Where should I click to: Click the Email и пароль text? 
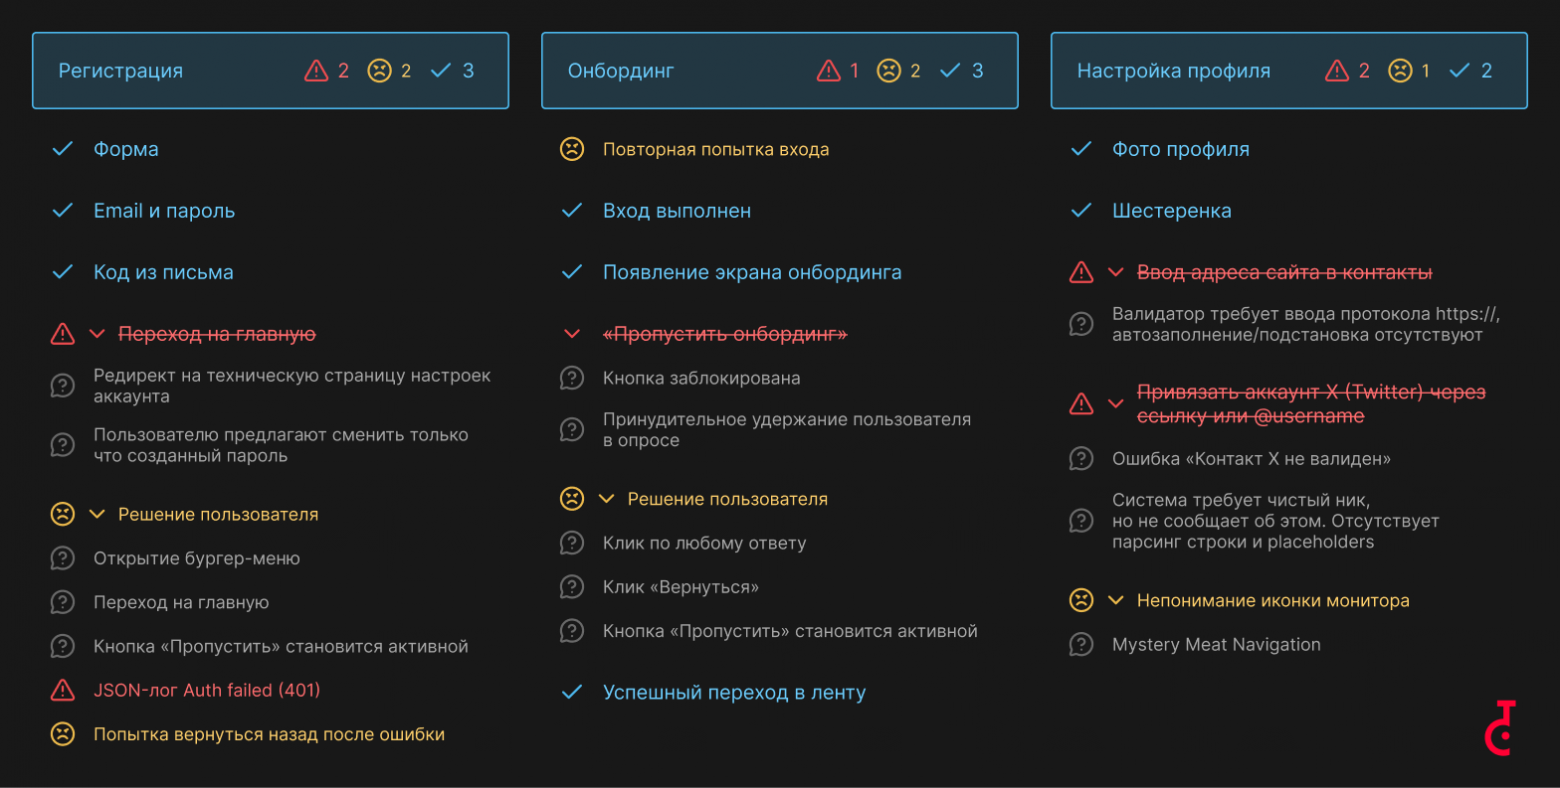tap(164, 211)
